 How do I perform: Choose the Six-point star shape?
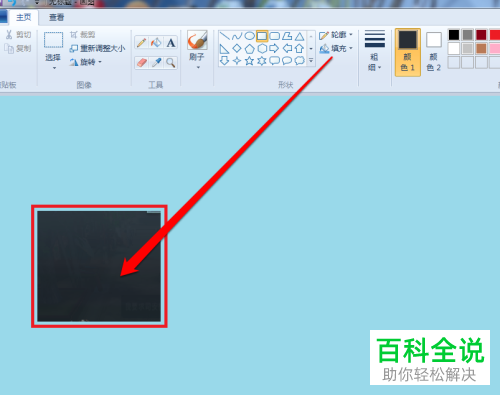coord(262,61)
